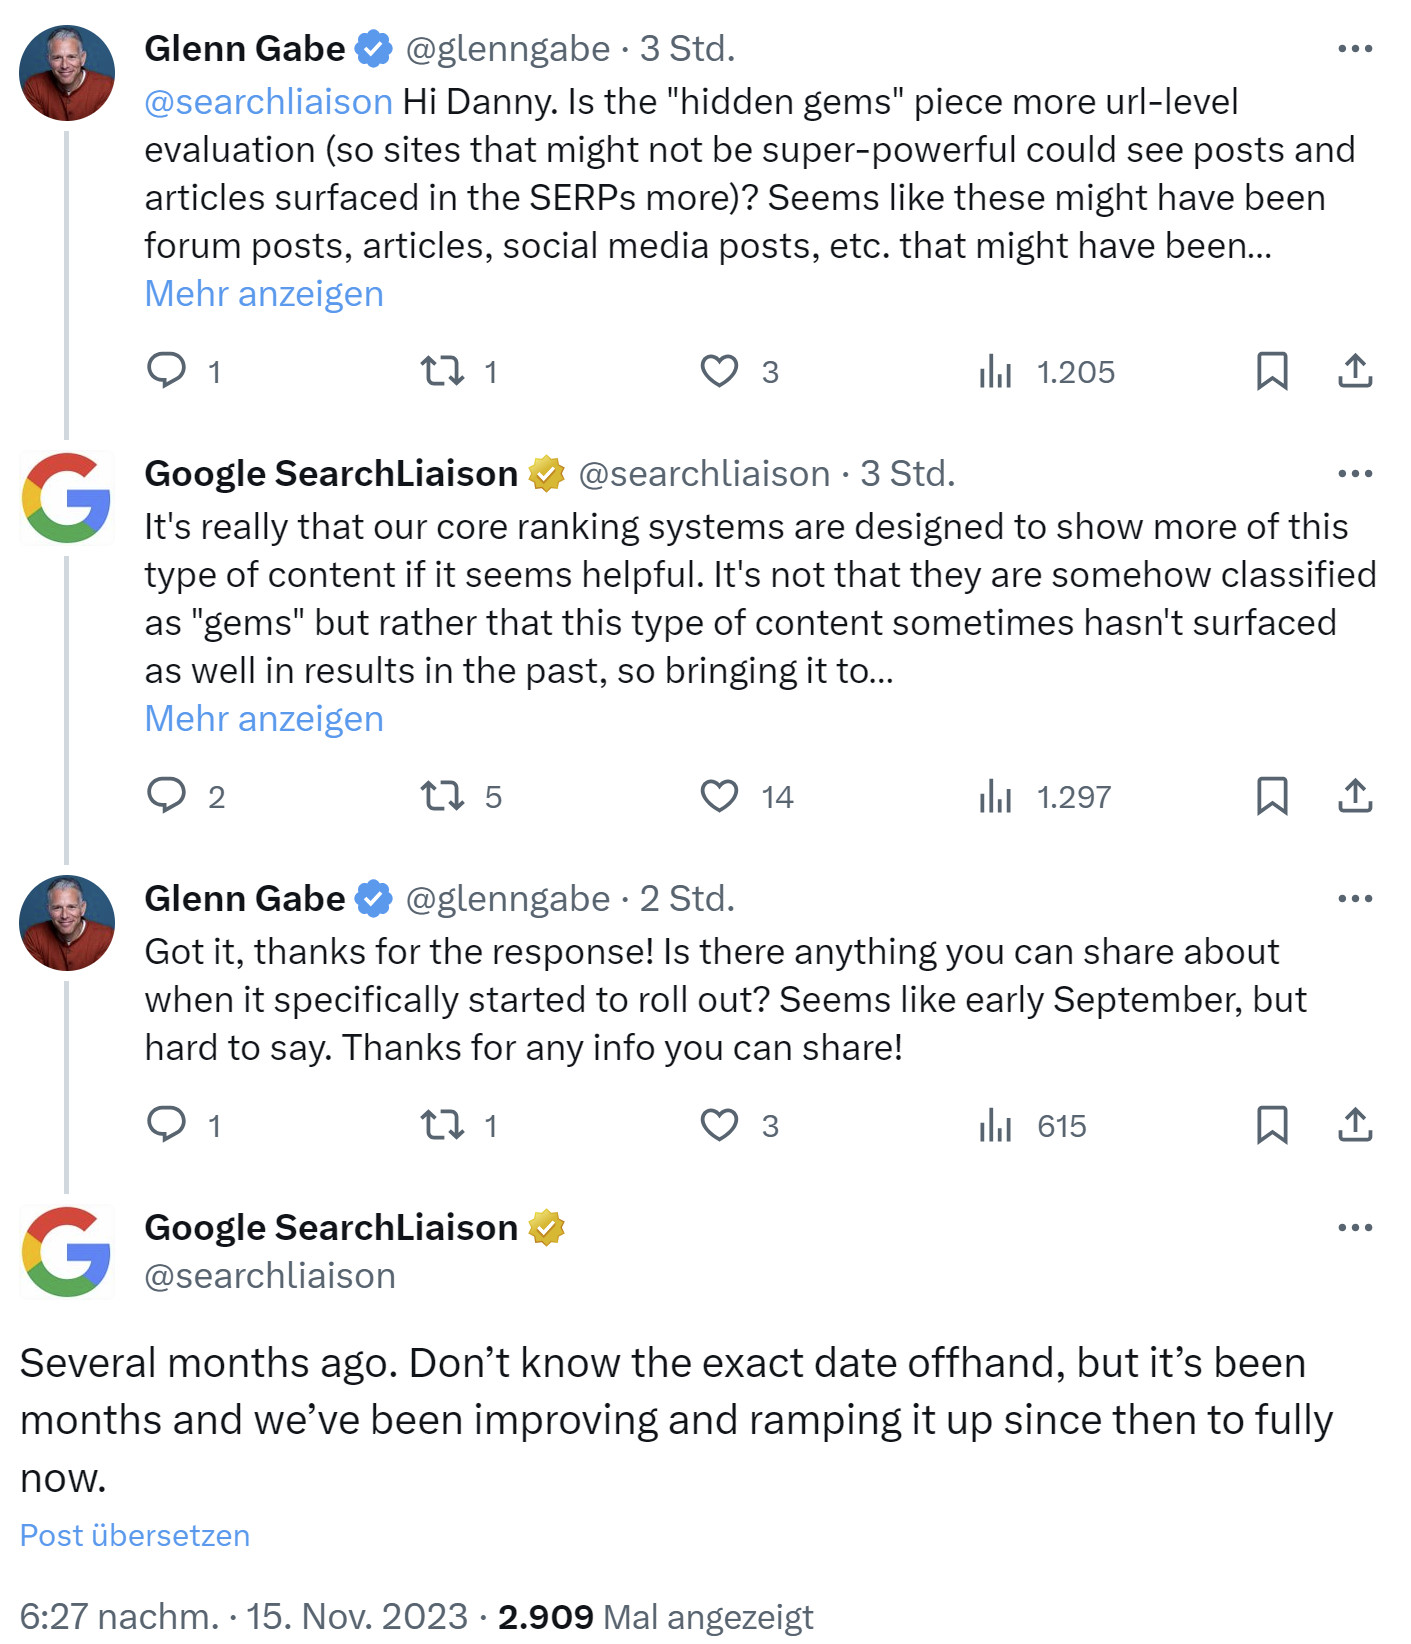
Task: Retweet Glenn Gabe's first tweet
Action: [442, 371]
